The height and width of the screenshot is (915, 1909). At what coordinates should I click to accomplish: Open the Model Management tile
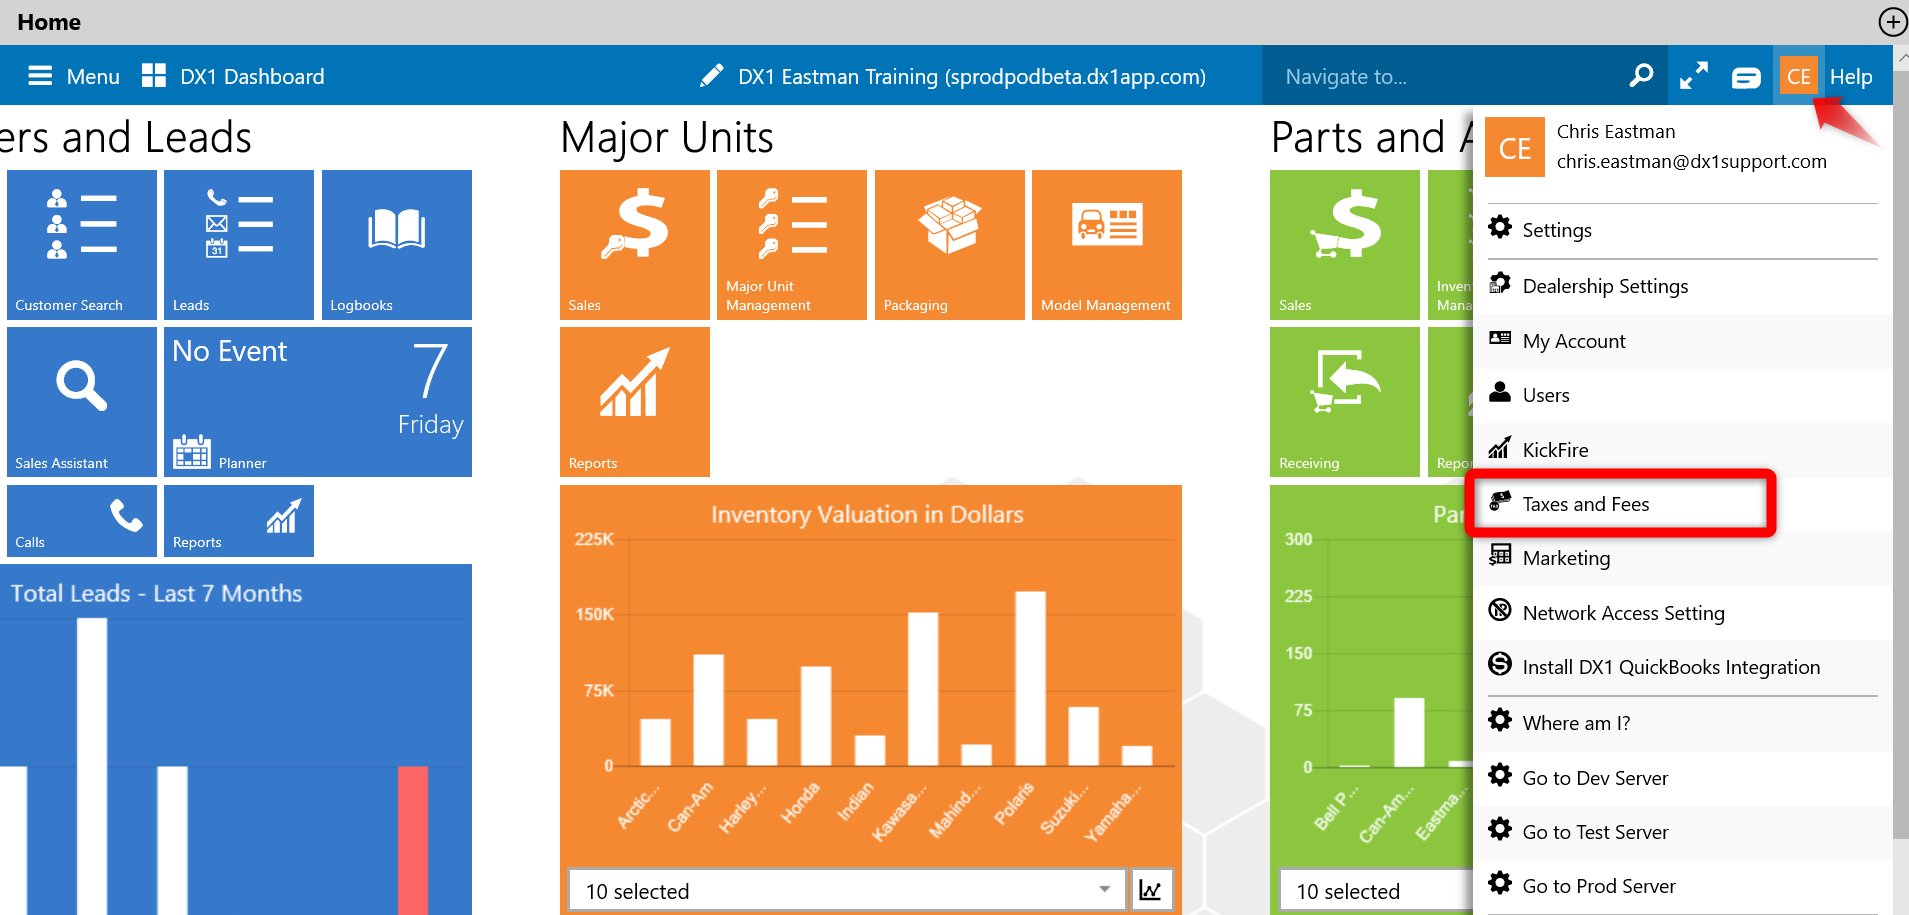[x=1107, y=245]
